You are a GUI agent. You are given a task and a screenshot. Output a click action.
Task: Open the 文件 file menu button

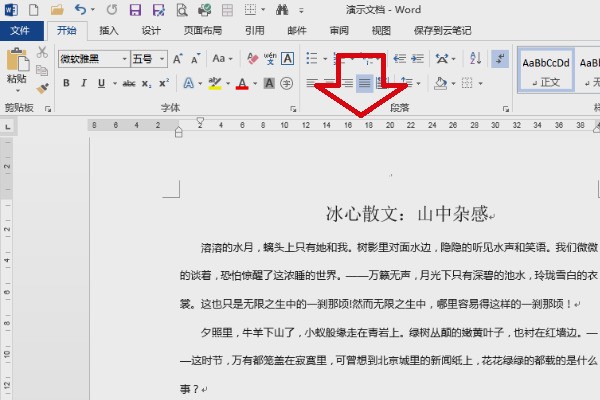point(20,31)
